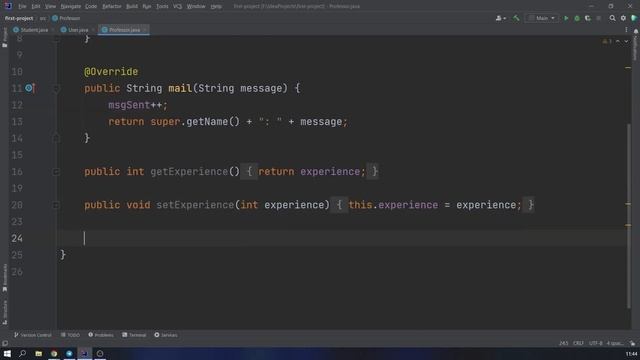The height and width of the screenshot is (360, 640).
Task: Toggle tool window bars icon in status corner
Action: [x=5, y=343]
